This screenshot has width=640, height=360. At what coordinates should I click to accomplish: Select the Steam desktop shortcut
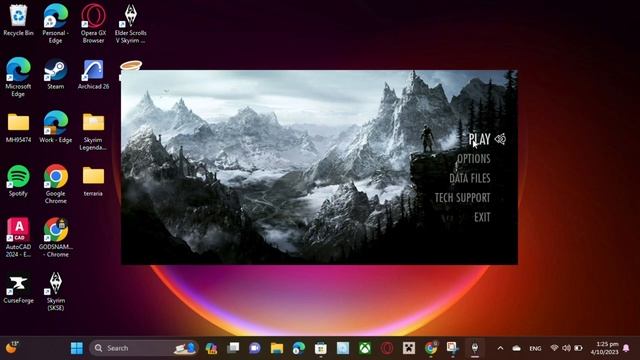tap(56, 74)
